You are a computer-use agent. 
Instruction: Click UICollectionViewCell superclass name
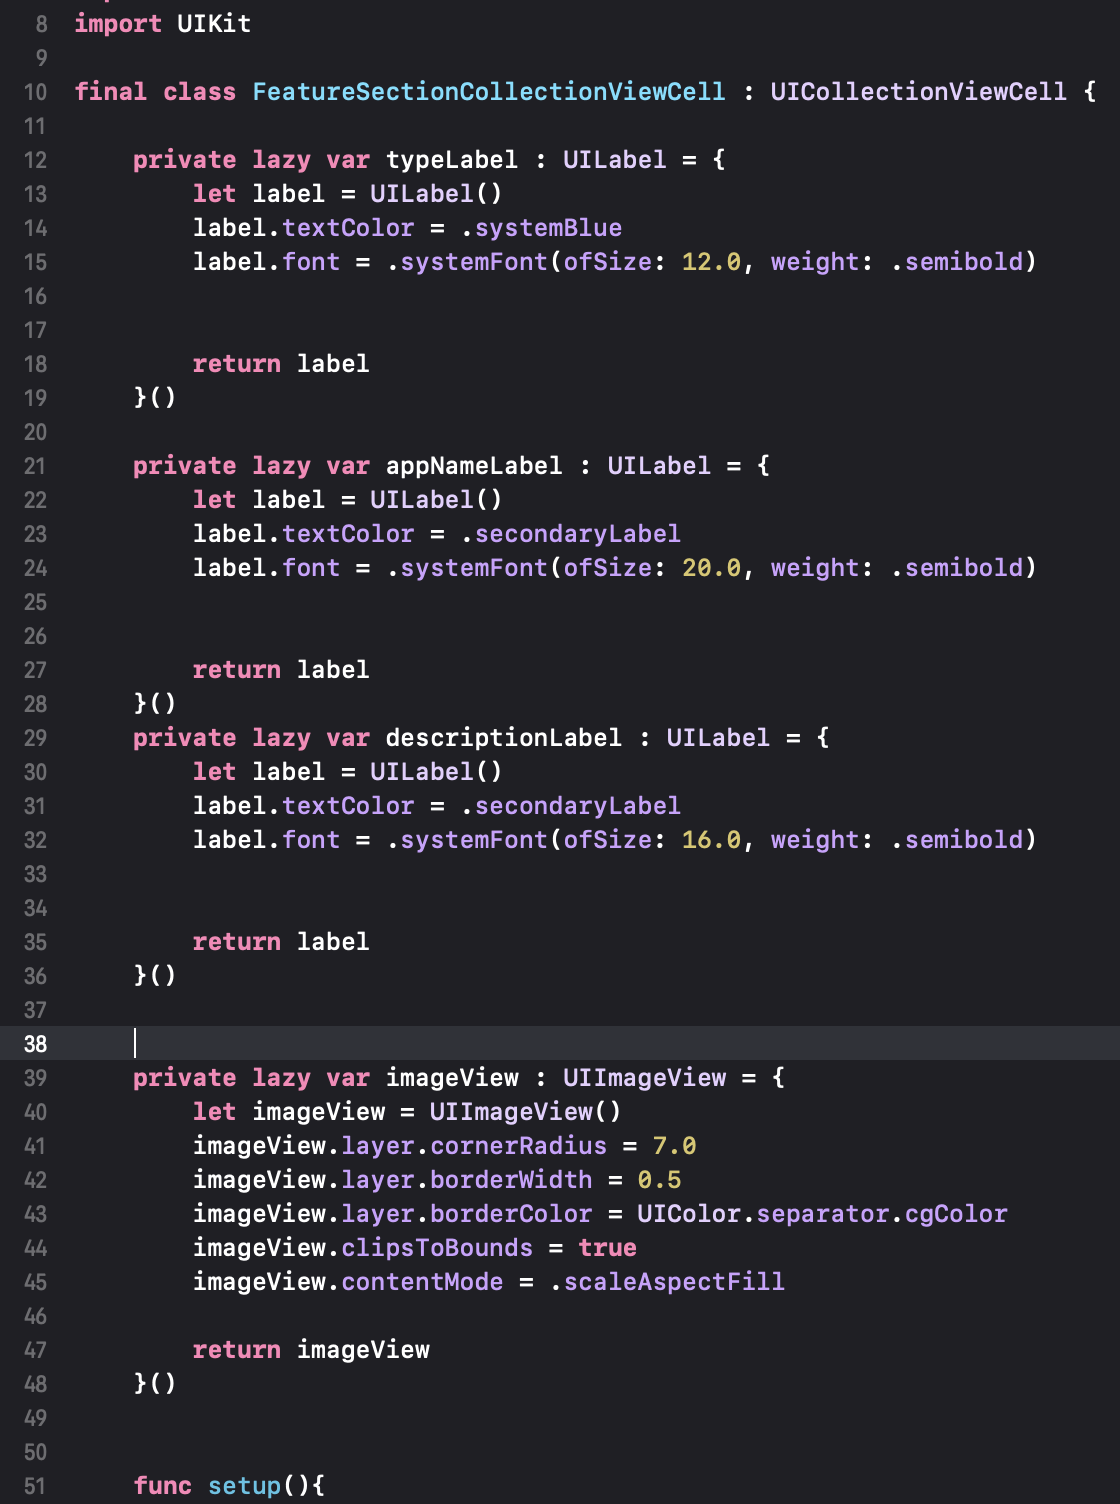click(x=918, y=92)
